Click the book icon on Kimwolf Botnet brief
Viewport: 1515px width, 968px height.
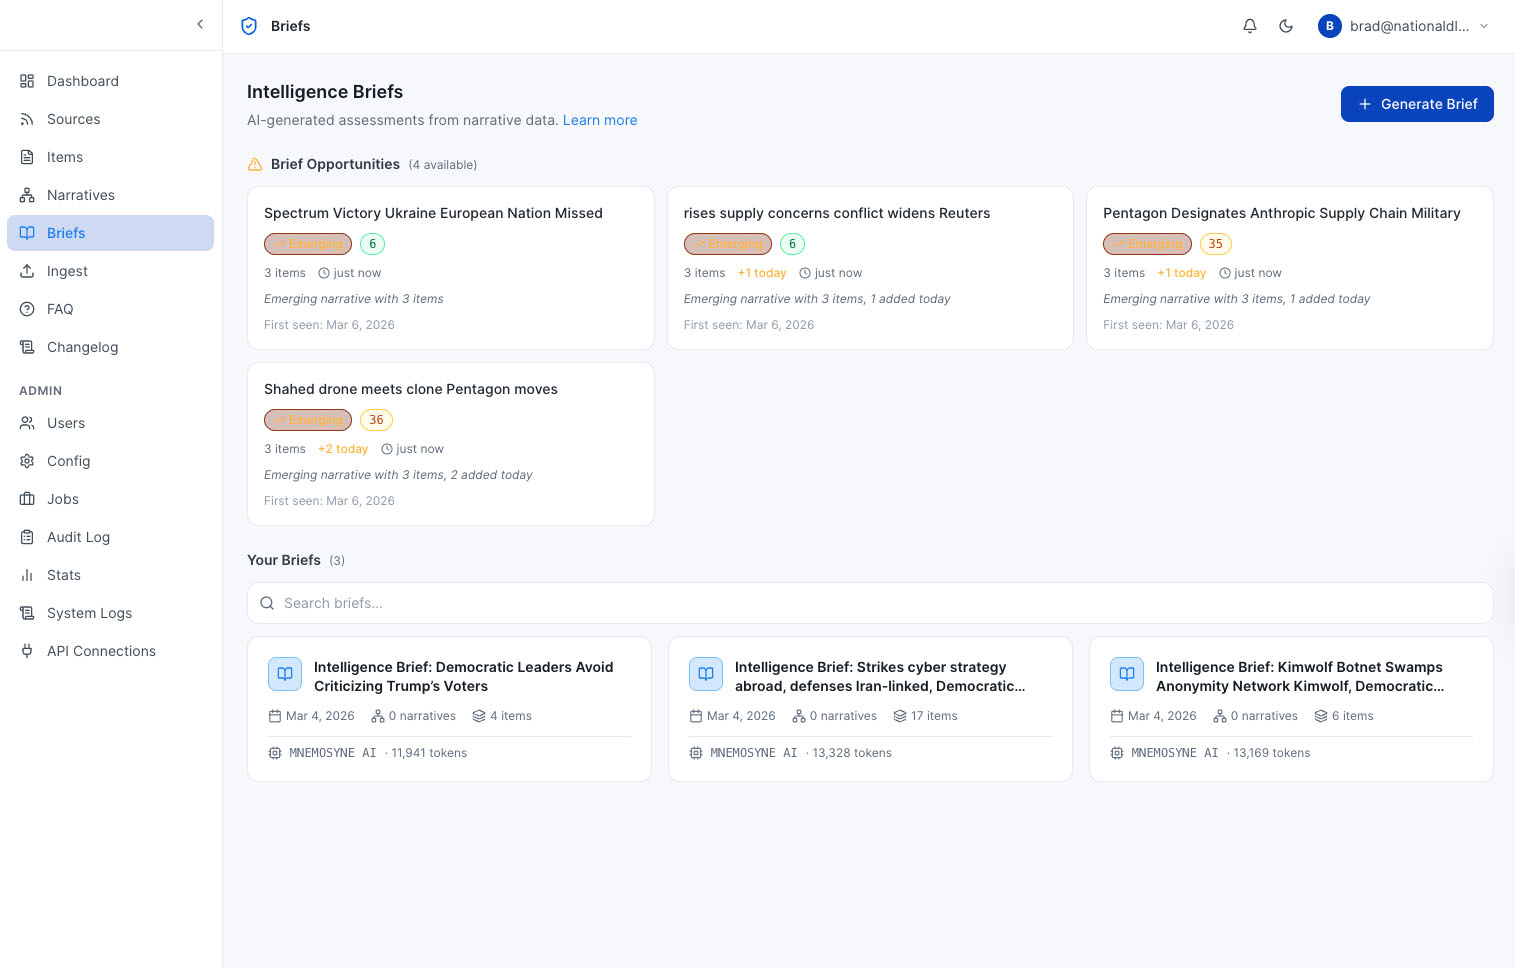[x=1126, y=674]
